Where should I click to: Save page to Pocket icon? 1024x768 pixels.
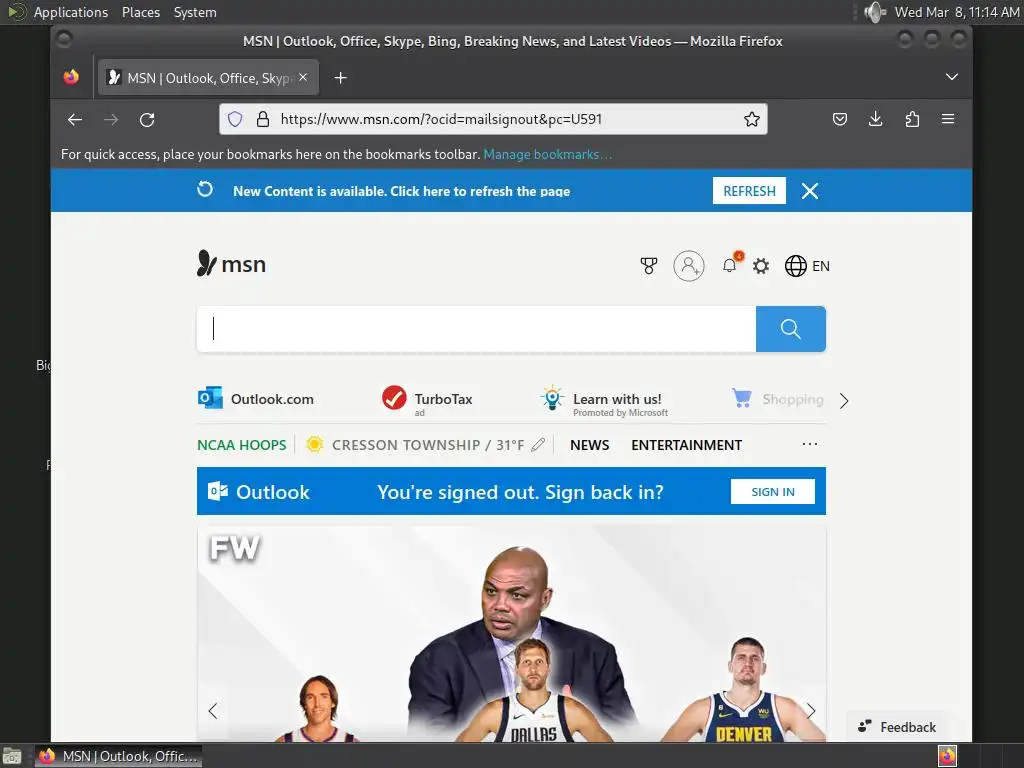840,119
